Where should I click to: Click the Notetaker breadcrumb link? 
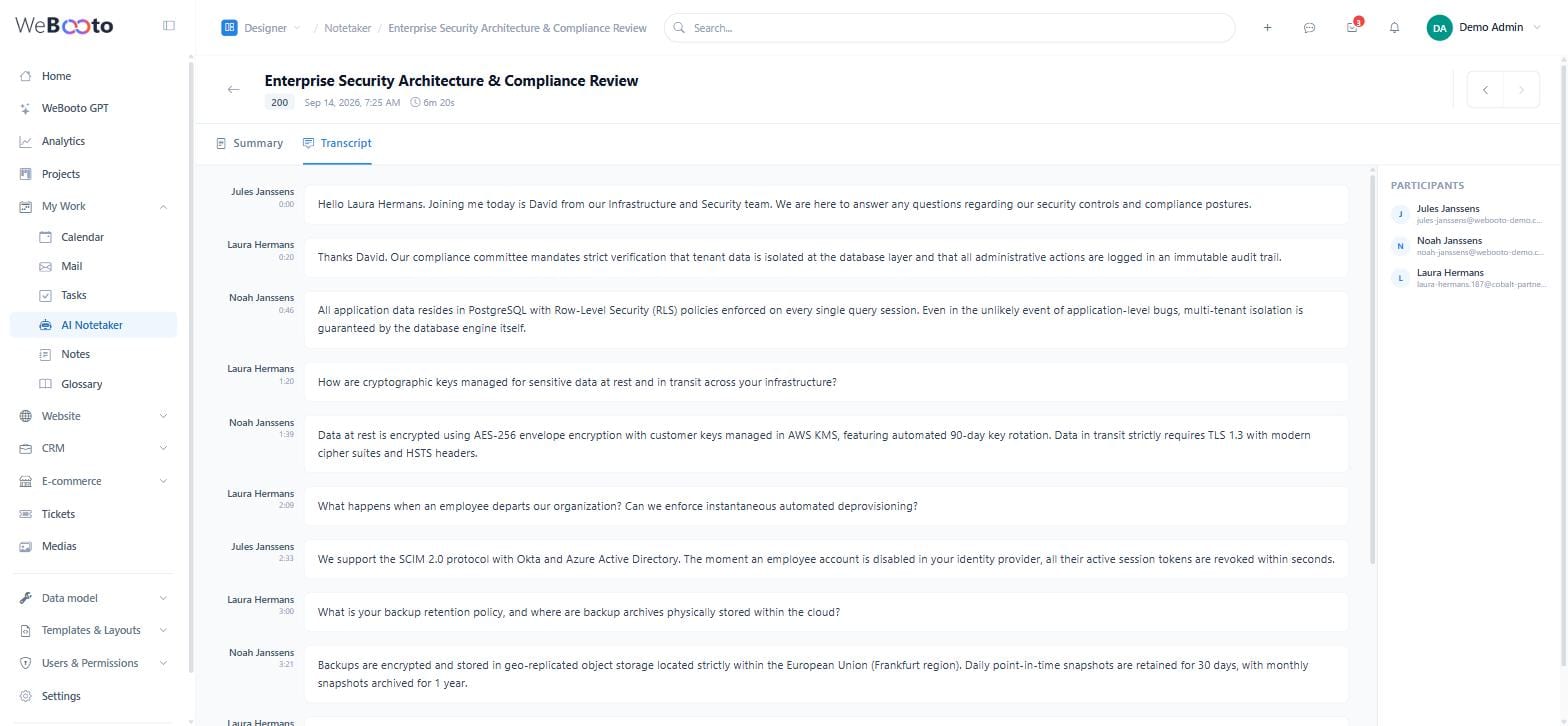tap(347, 28)
